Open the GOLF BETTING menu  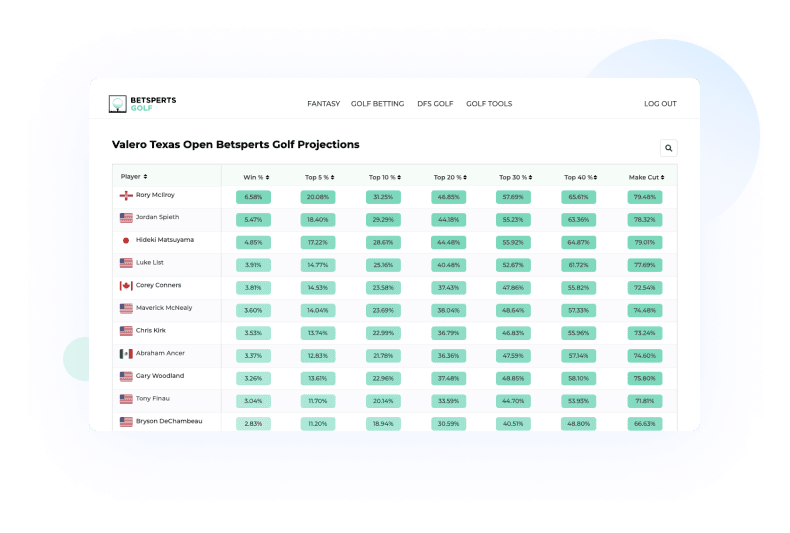(377, 104)
